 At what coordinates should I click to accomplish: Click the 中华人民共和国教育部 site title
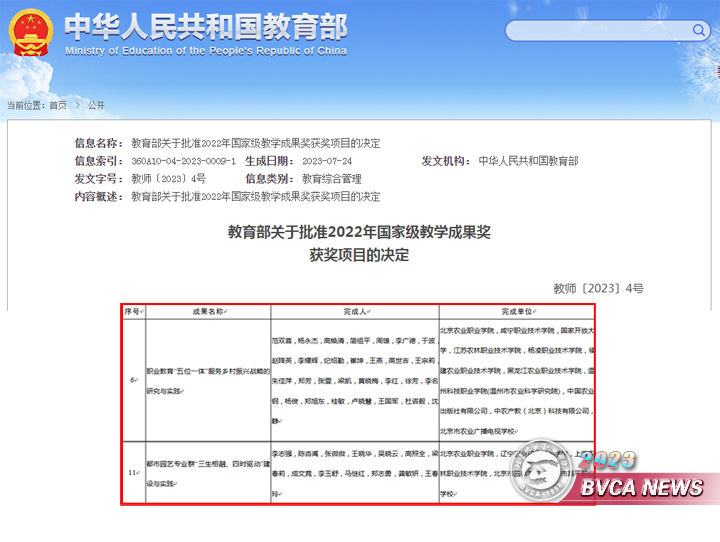point(206,26)
